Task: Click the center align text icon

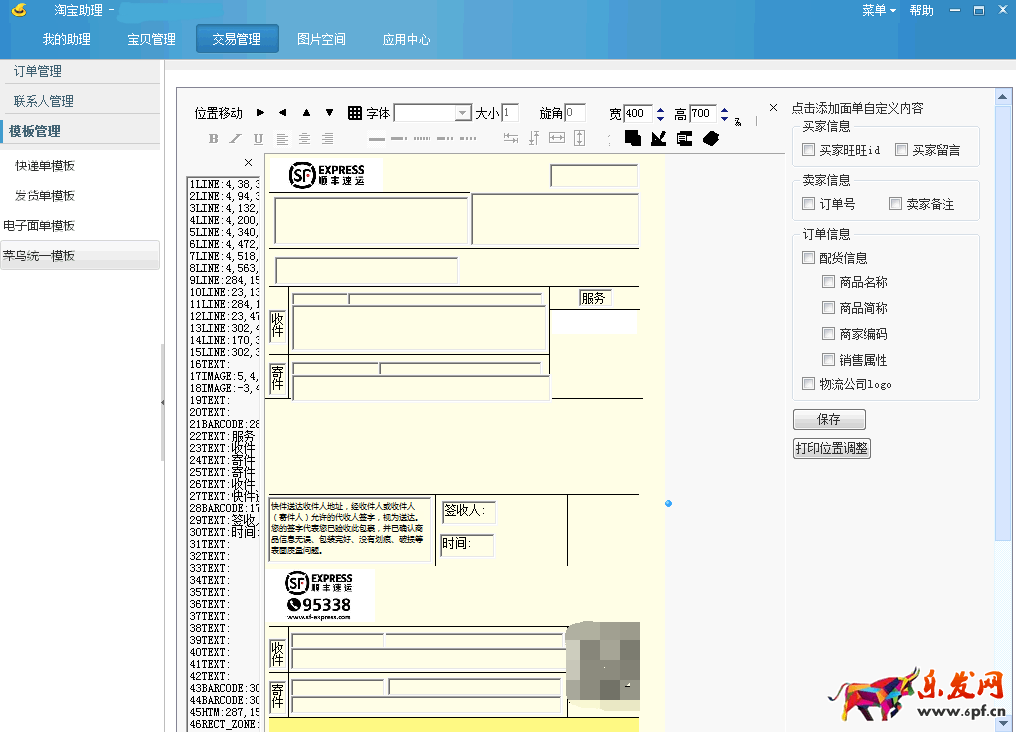Action: click(304, 139)
